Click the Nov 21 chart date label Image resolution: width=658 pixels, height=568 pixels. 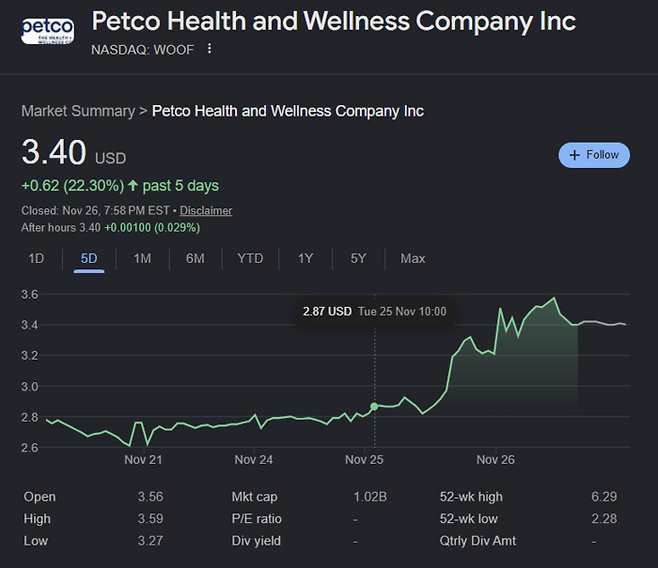[143, 460]
